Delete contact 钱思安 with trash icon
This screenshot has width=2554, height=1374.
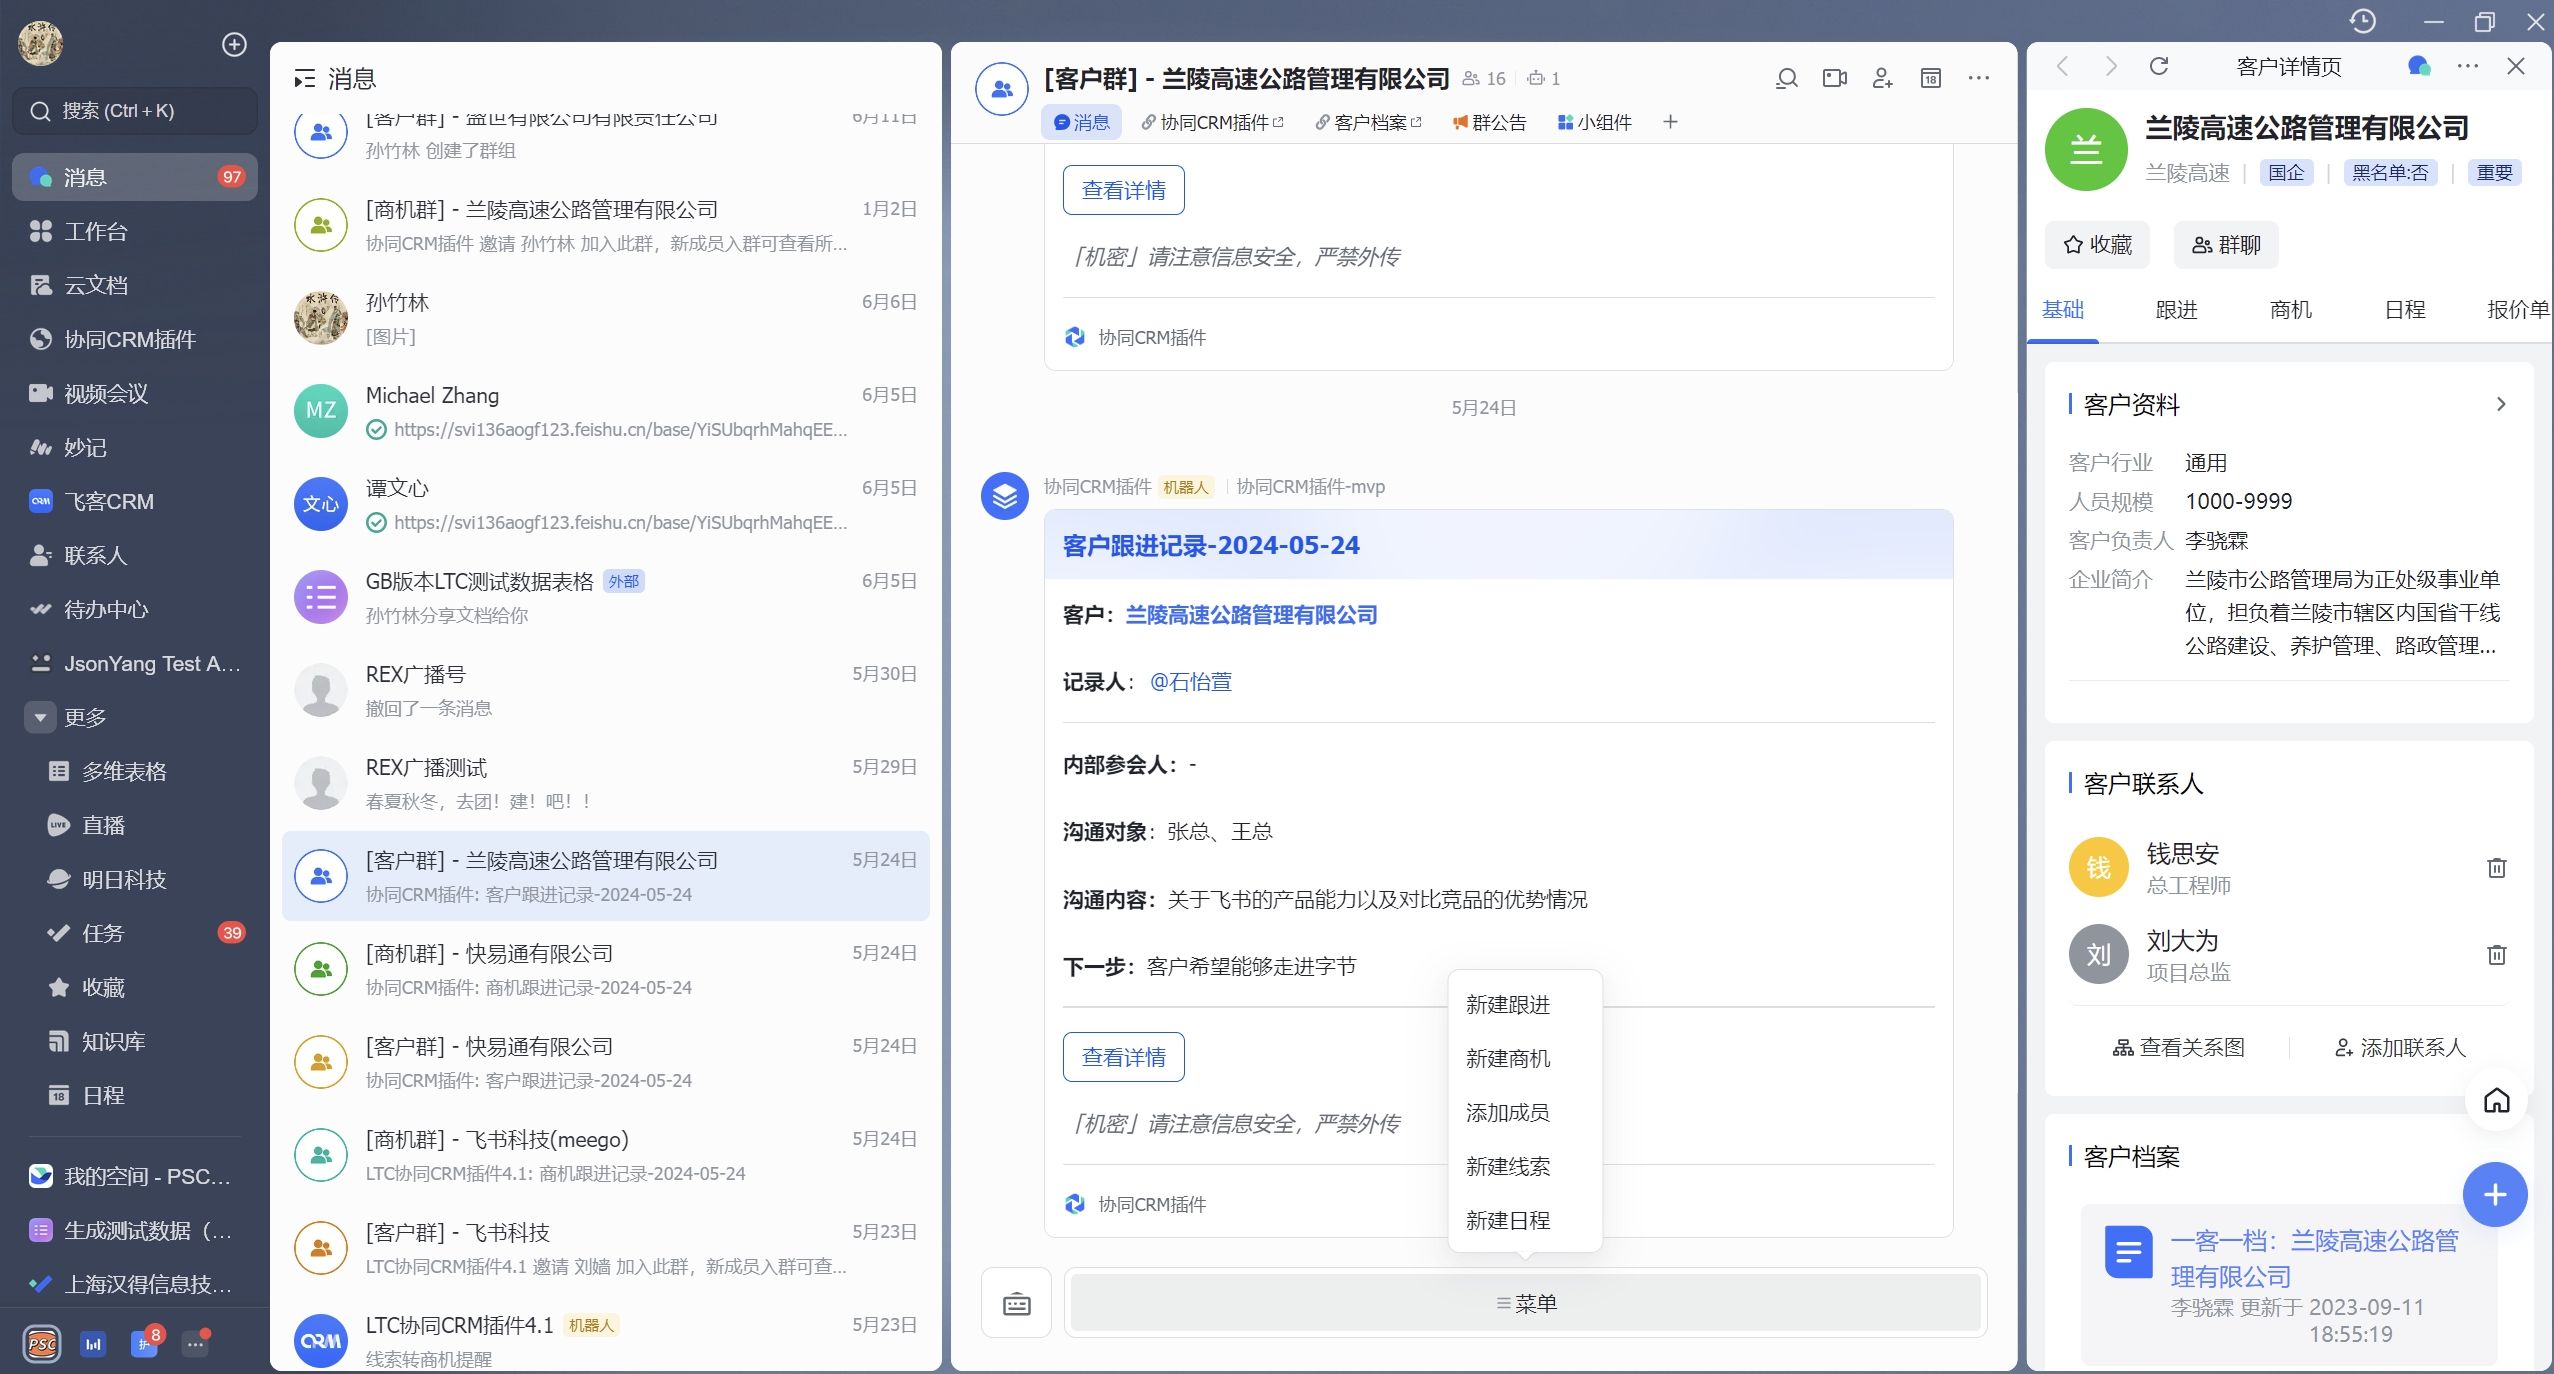(2496, 867)
